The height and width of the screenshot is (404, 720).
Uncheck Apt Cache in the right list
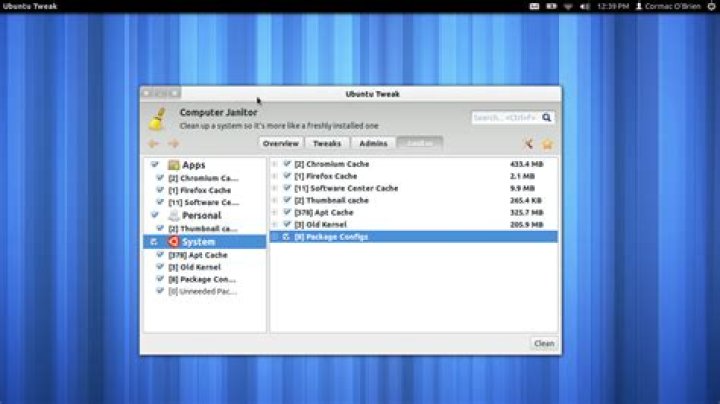[287, 212]
